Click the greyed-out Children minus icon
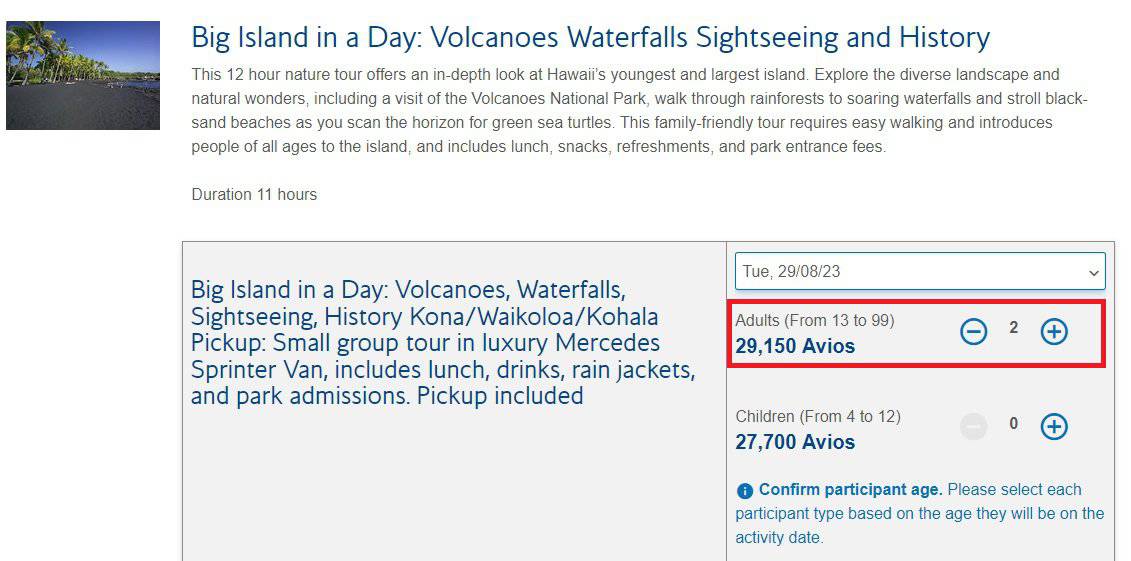The image size is (1131, 561). 973,427
